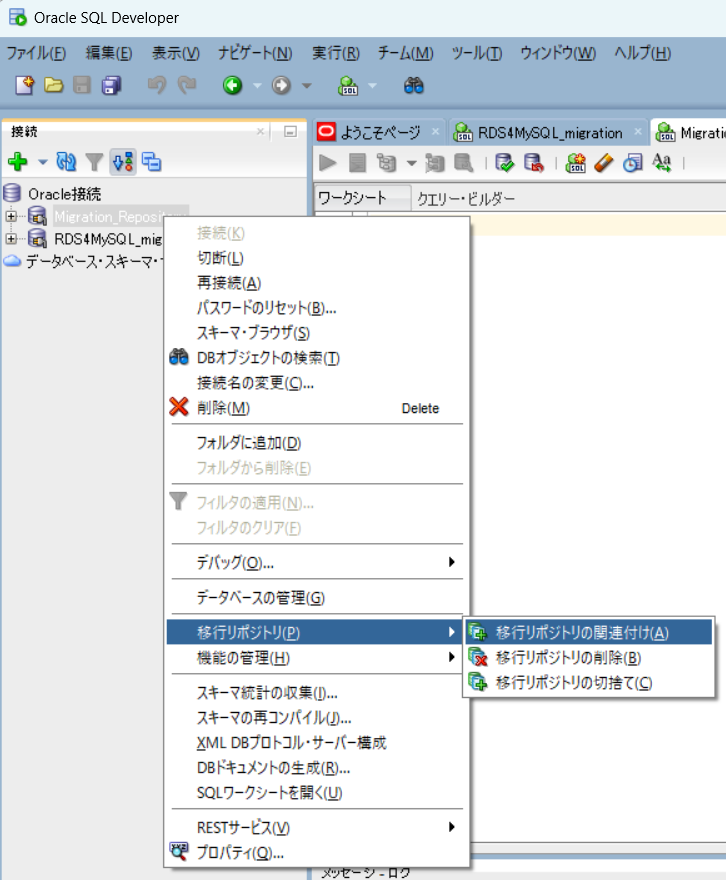The width and height of the screenshot is (726, 880).
Task: Open dropdown arrow beside New Connection plus
Action: click(43, 162)
